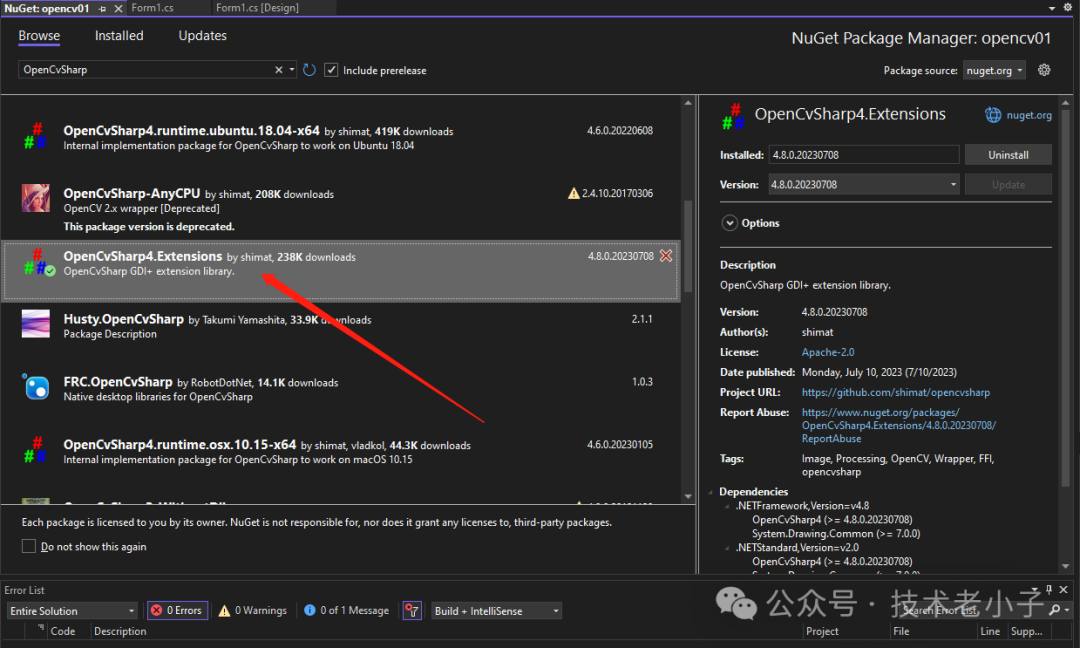Toggle Include prerelease checkbox
1080x648 pixels.
pyautogui.click(x=331, y=70)
